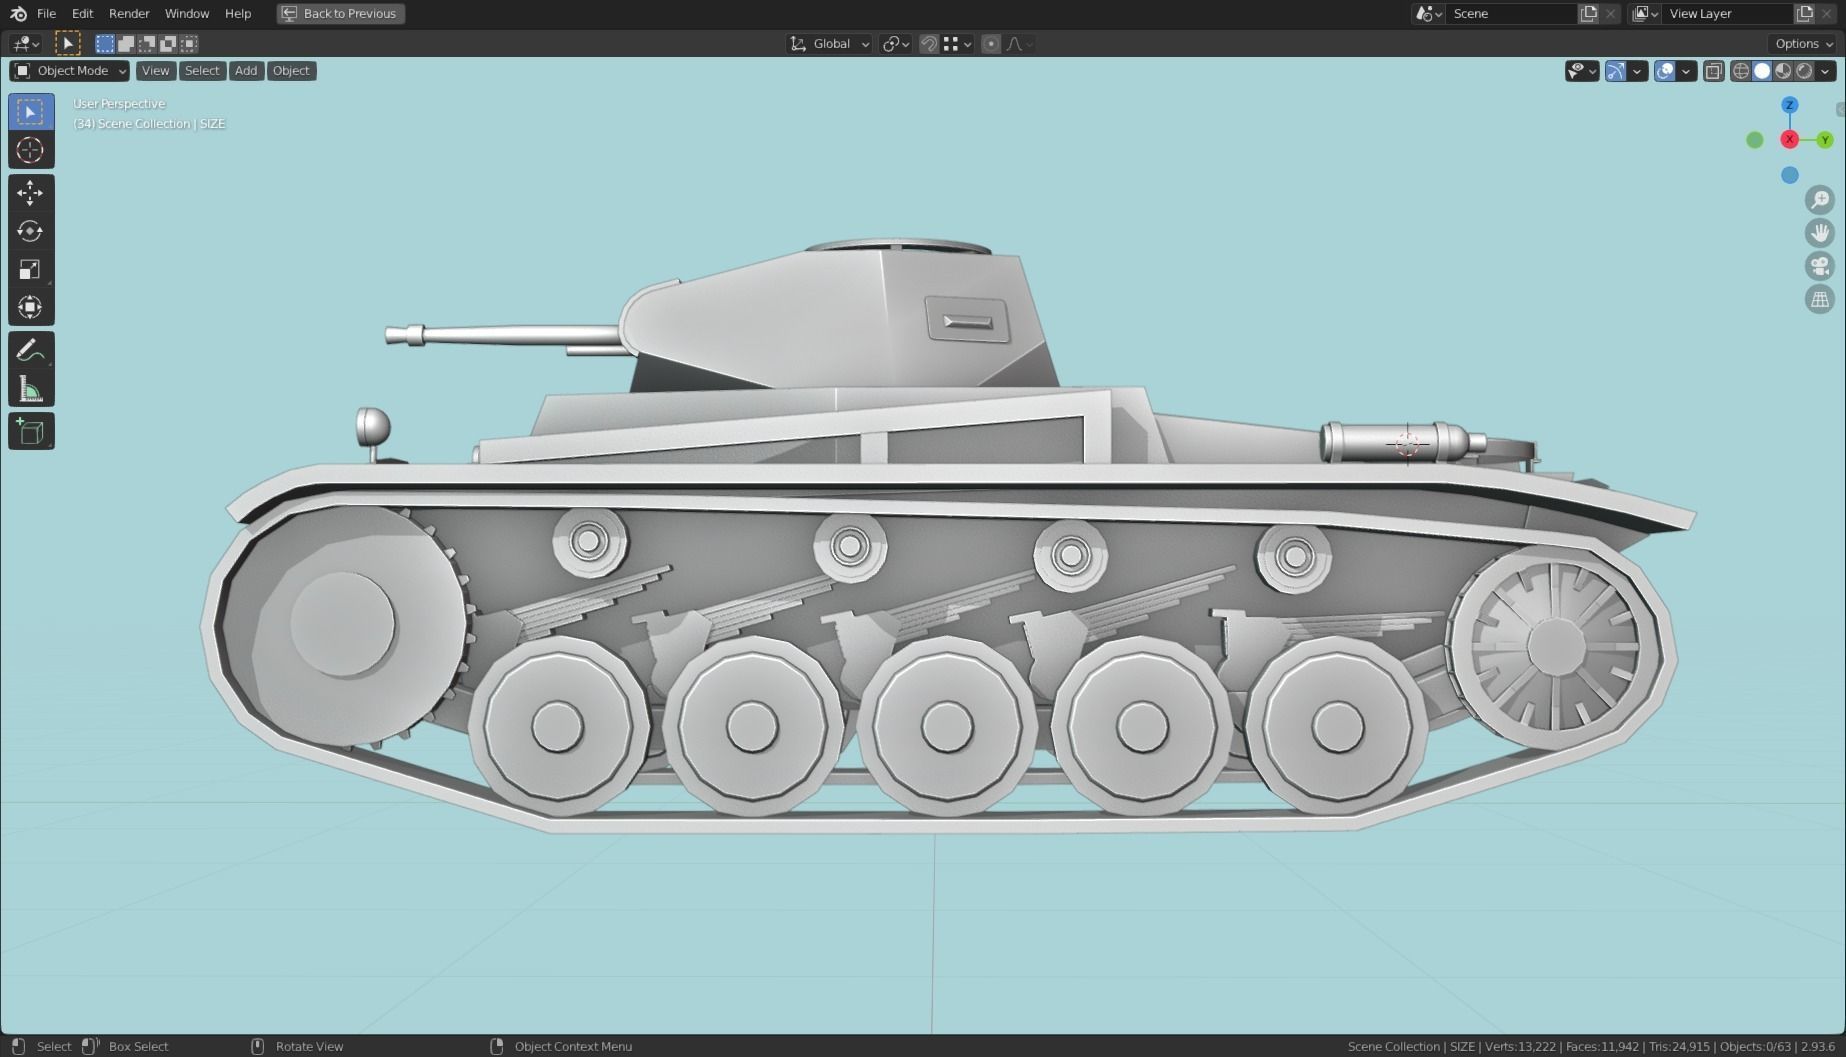Click the tweak select tool icon in header
Screen dimensions: 1846x1057
(x=67, y=43)
